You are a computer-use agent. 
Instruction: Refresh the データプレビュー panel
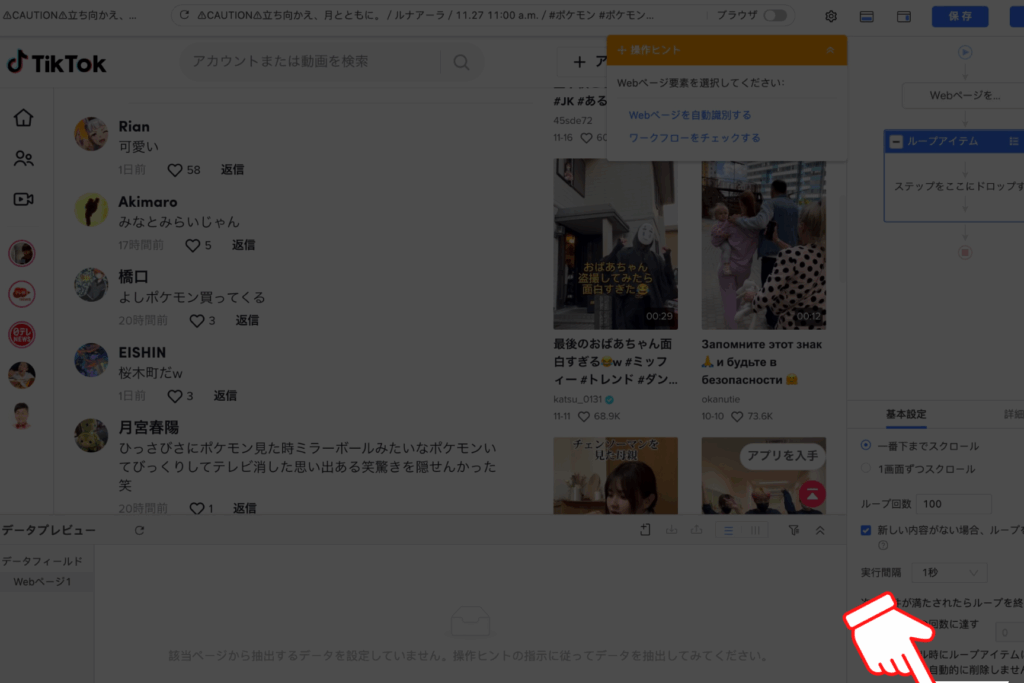tap(139, 530)
